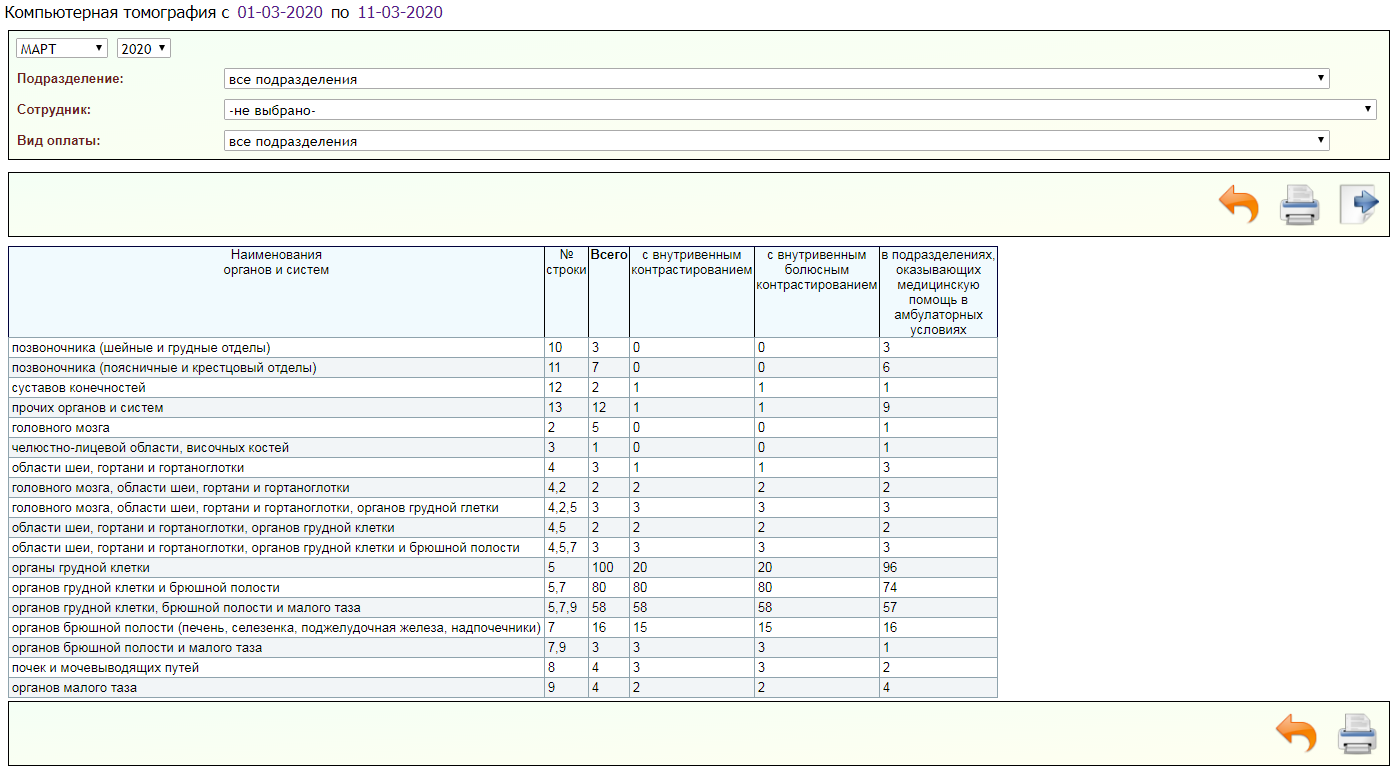Click the printer icon above the table

point(1299,205)
